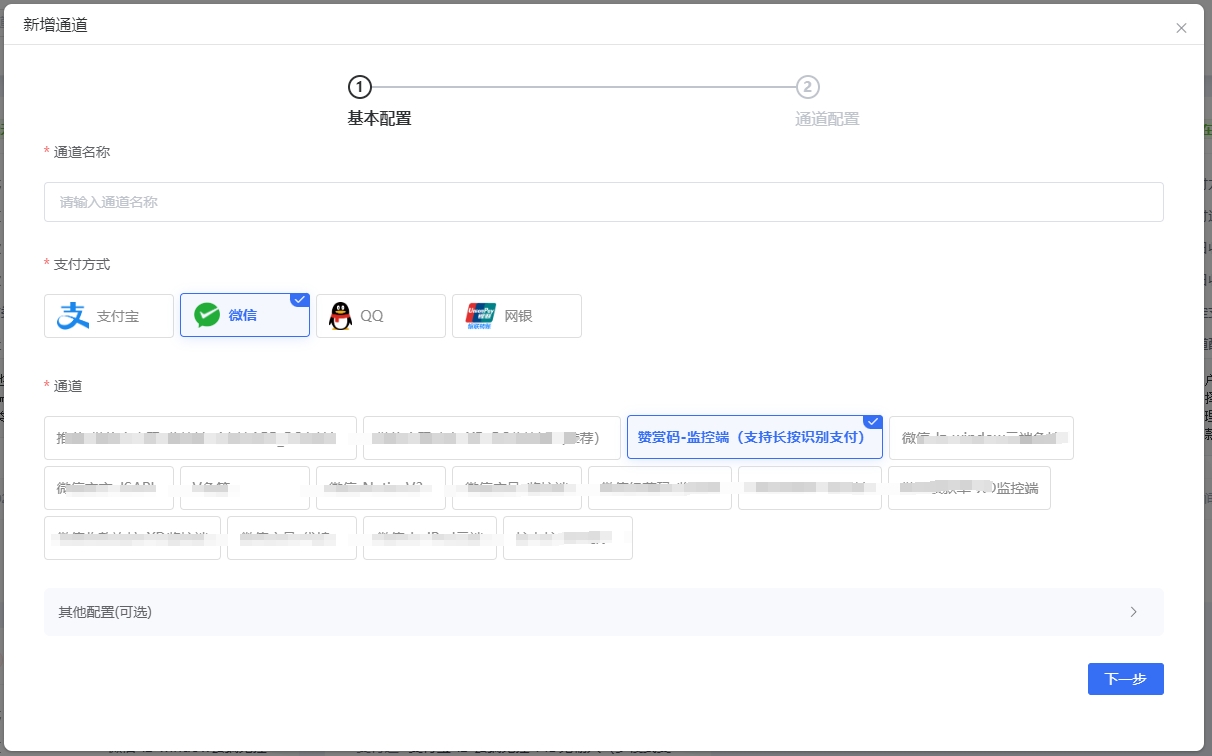Click the green WeChat logo icon

[x=207, y=316]
